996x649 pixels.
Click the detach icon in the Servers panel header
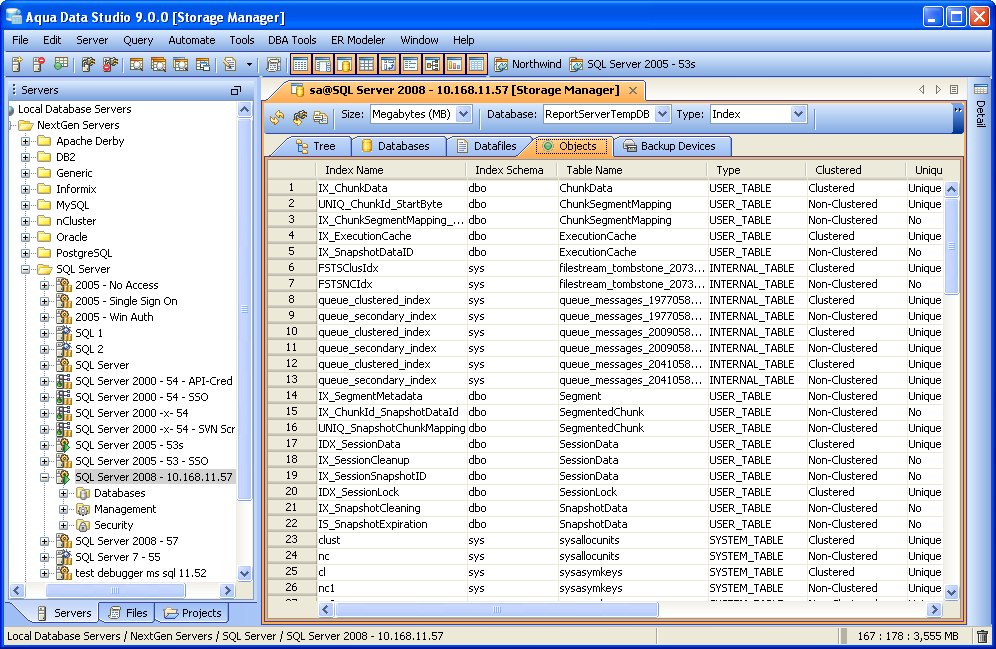point(236,91)
